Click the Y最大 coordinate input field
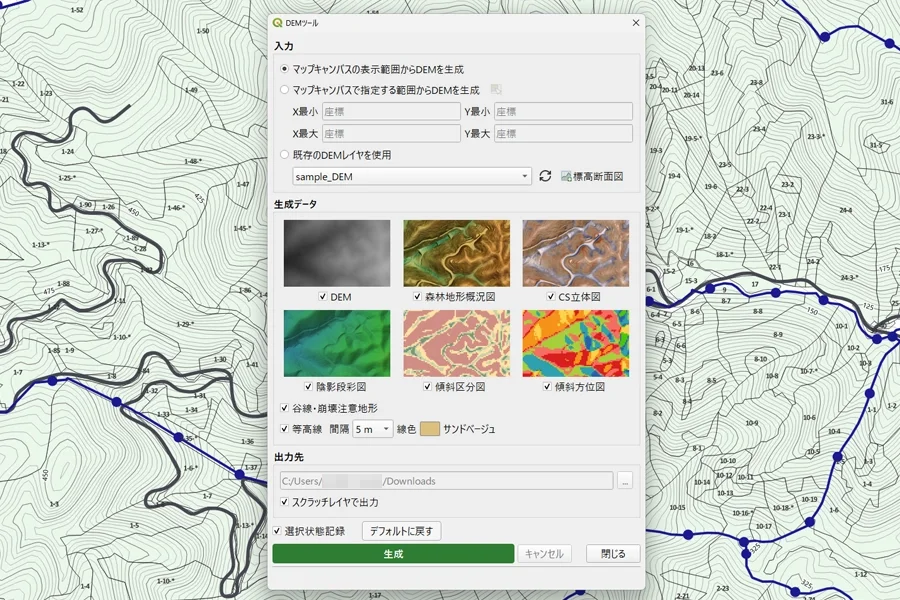The image size is (900, 600). click(564, 133)
